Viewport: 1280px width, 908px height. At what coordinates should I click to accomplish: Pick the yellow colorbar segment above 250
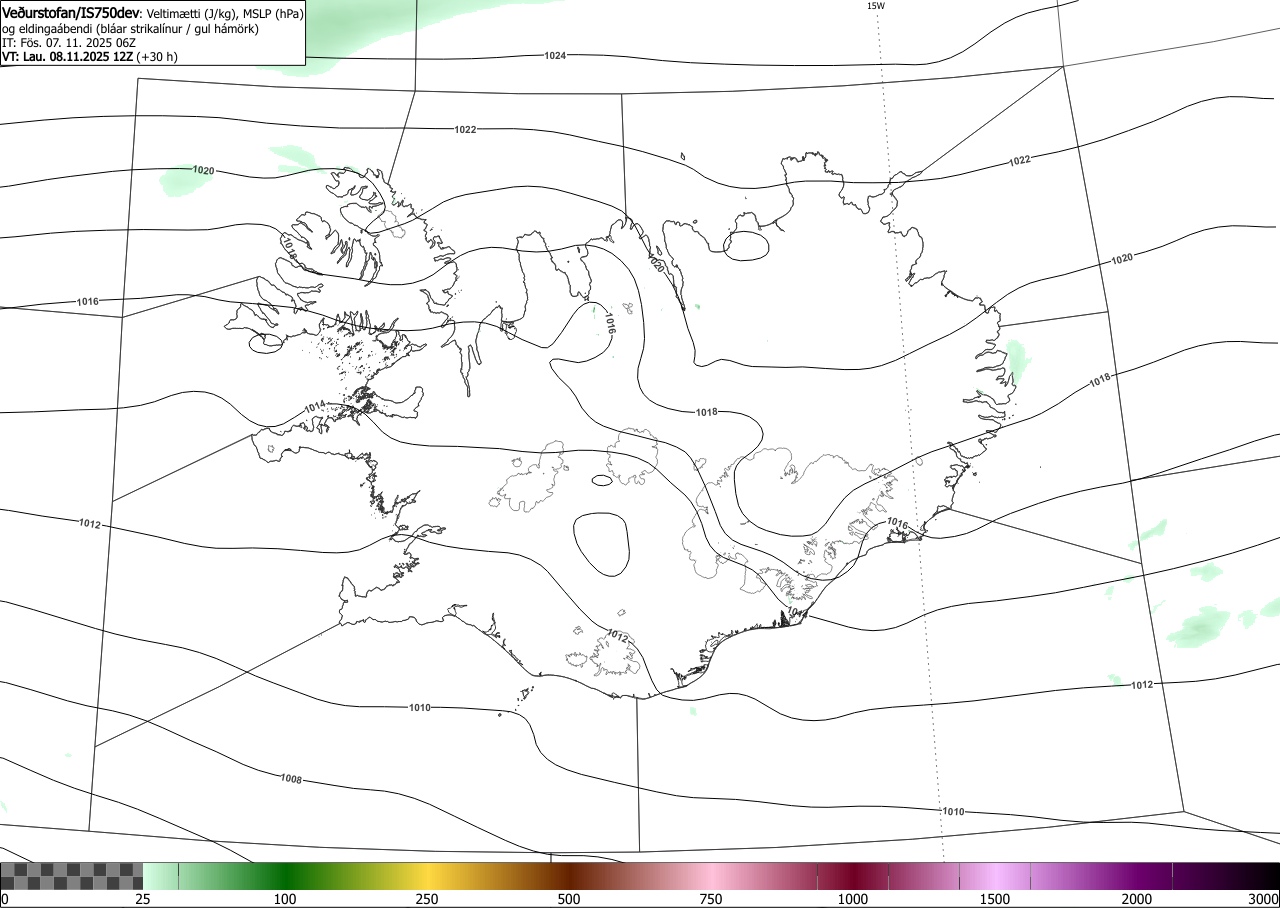tap(427, 876)
